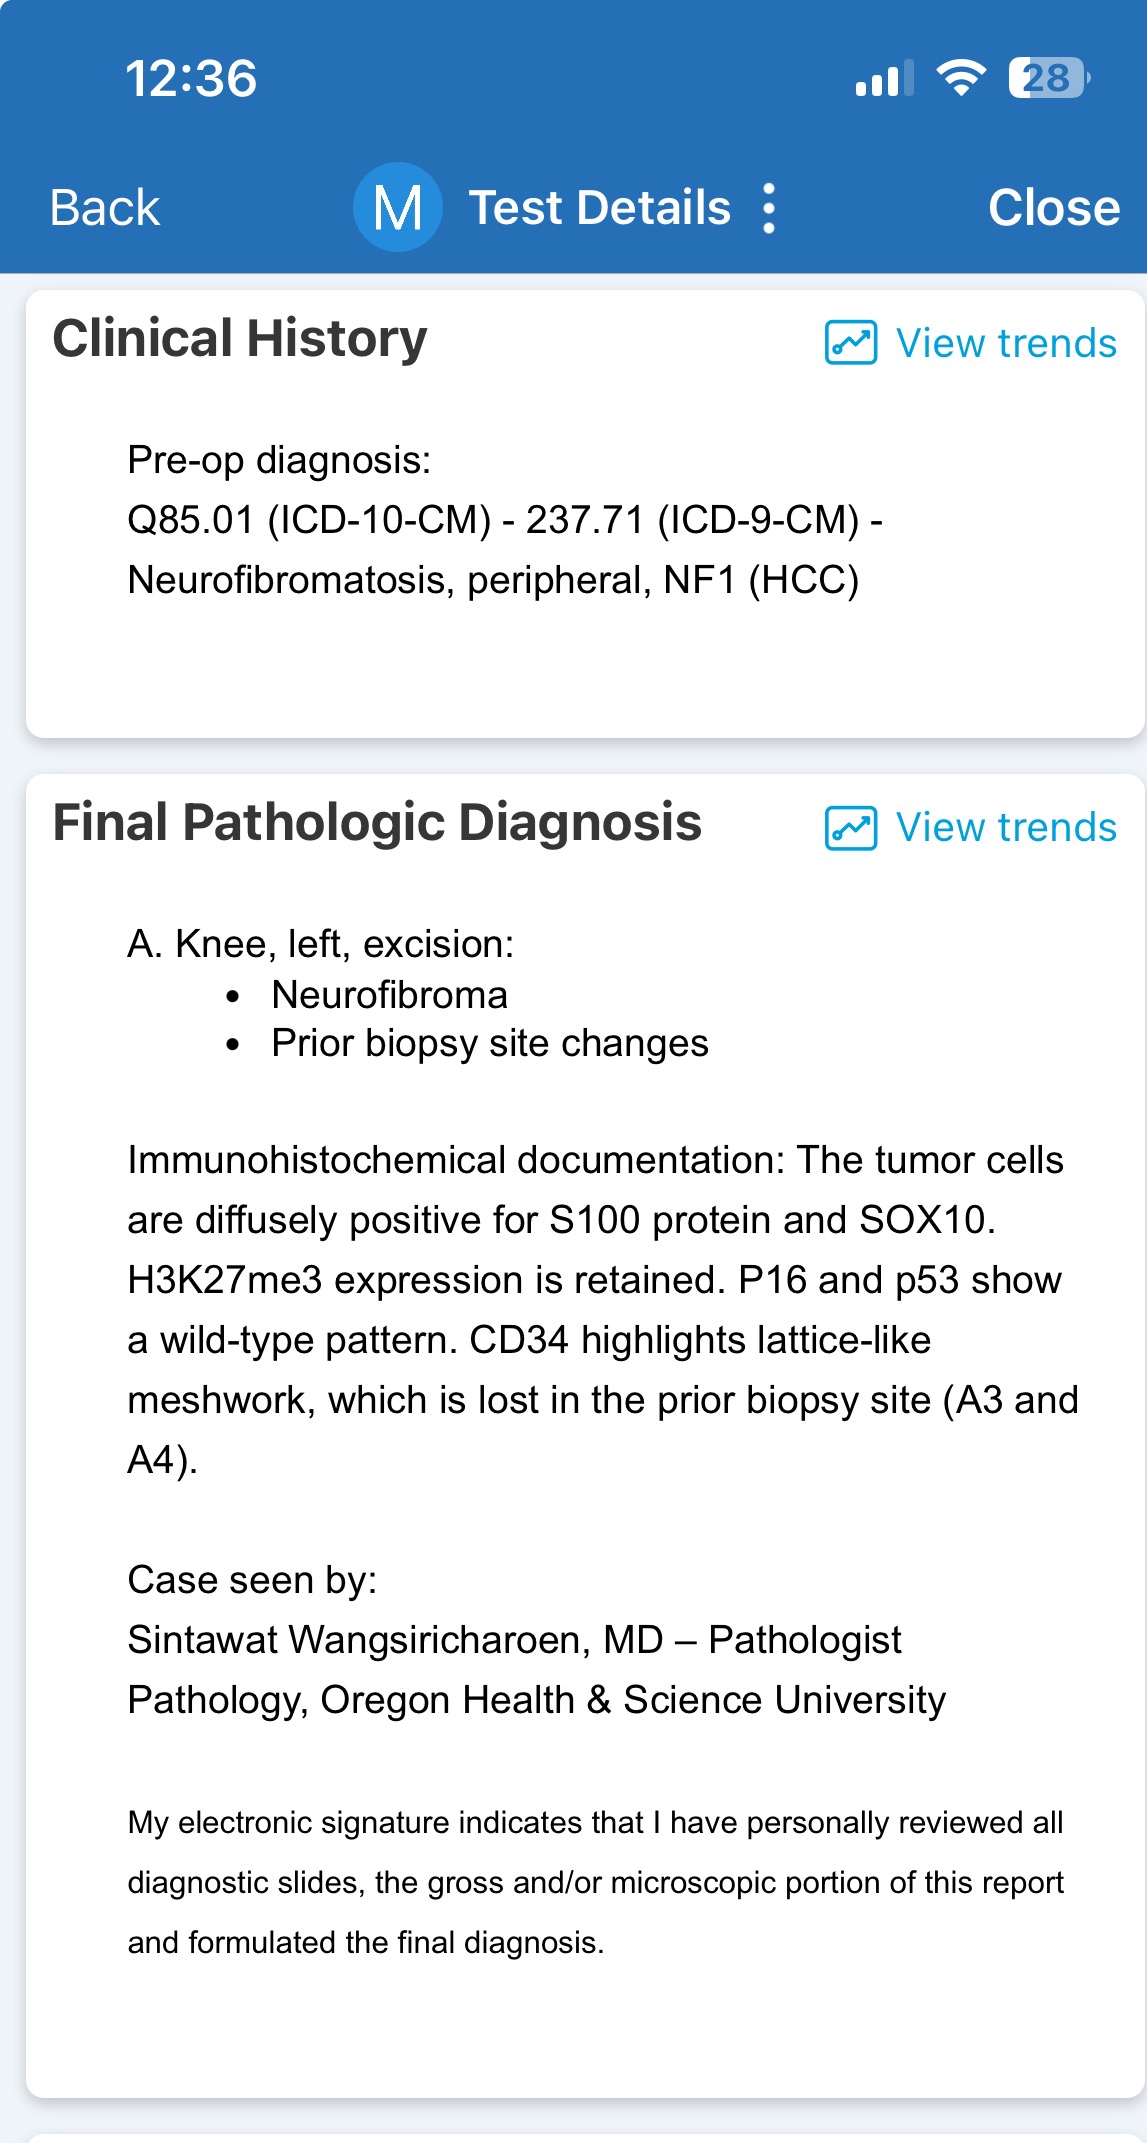
Task: Open View trends for Clinical History
Action: point(1005,343)
